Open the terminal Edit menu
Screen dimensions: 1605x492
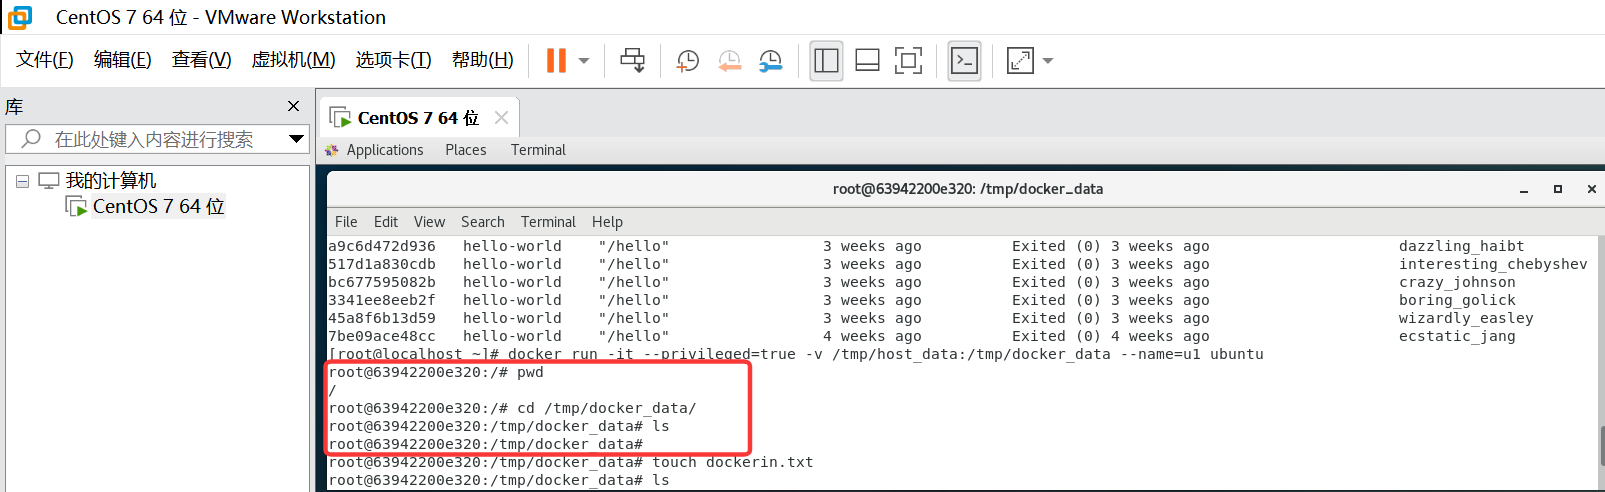tap(386, 222)
